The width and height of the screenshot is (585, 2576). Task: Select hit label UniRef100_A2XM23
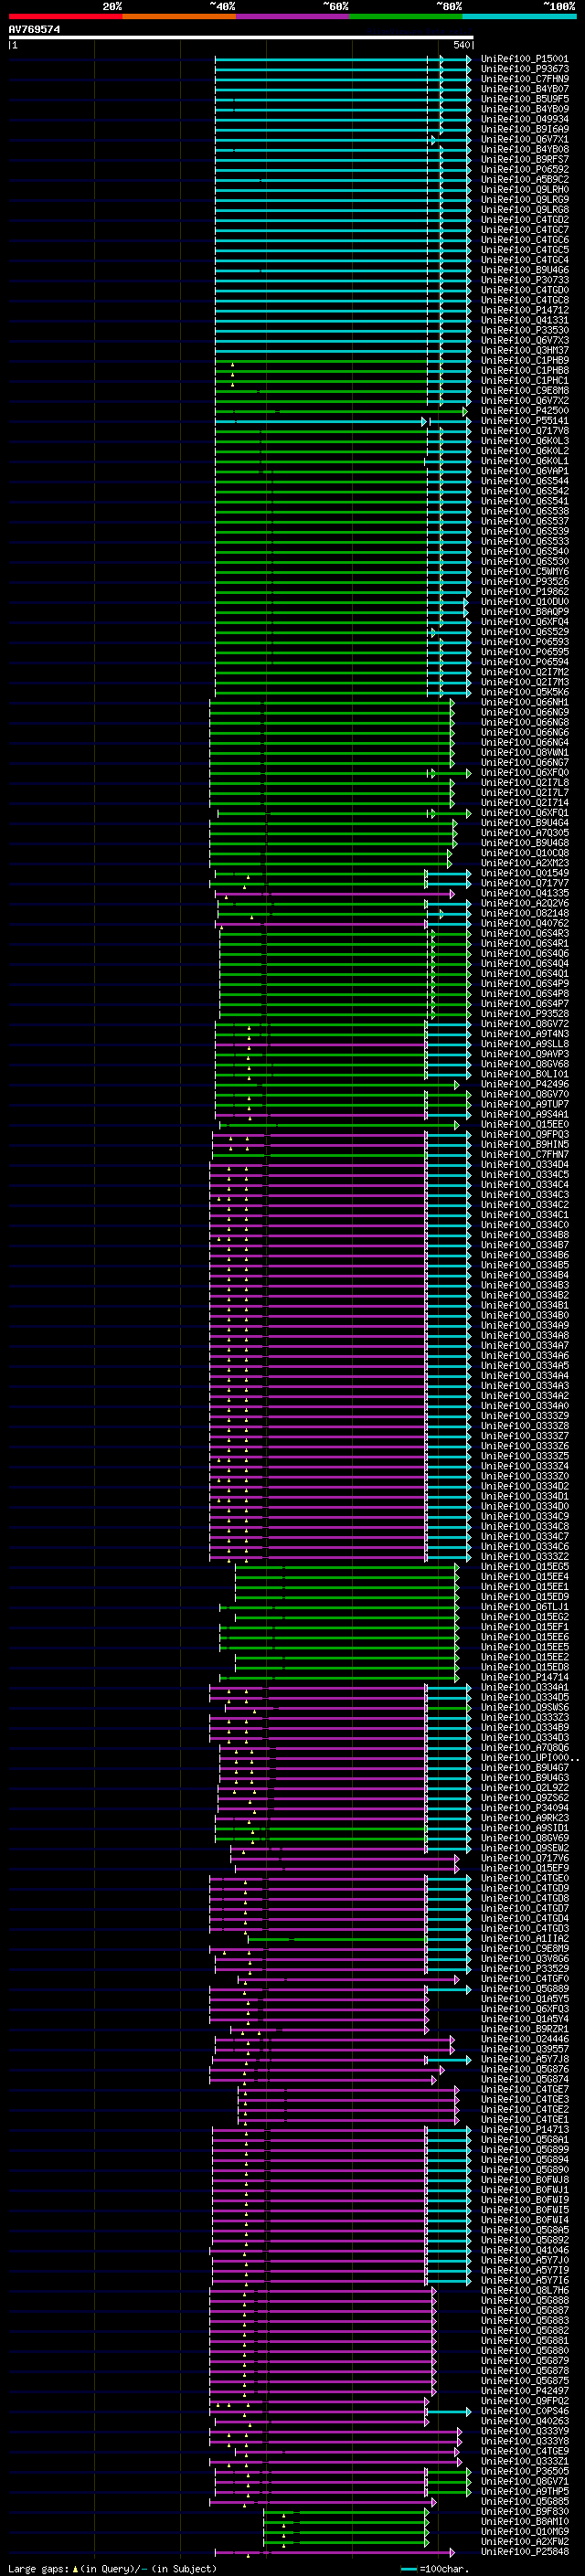pyautogui.click(x=525, y=863)
